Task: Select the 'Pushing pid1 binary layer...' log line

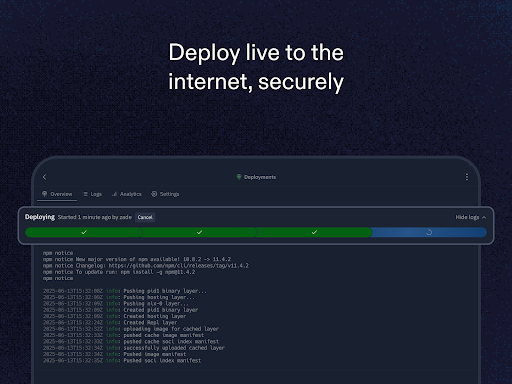Action: 125,291
